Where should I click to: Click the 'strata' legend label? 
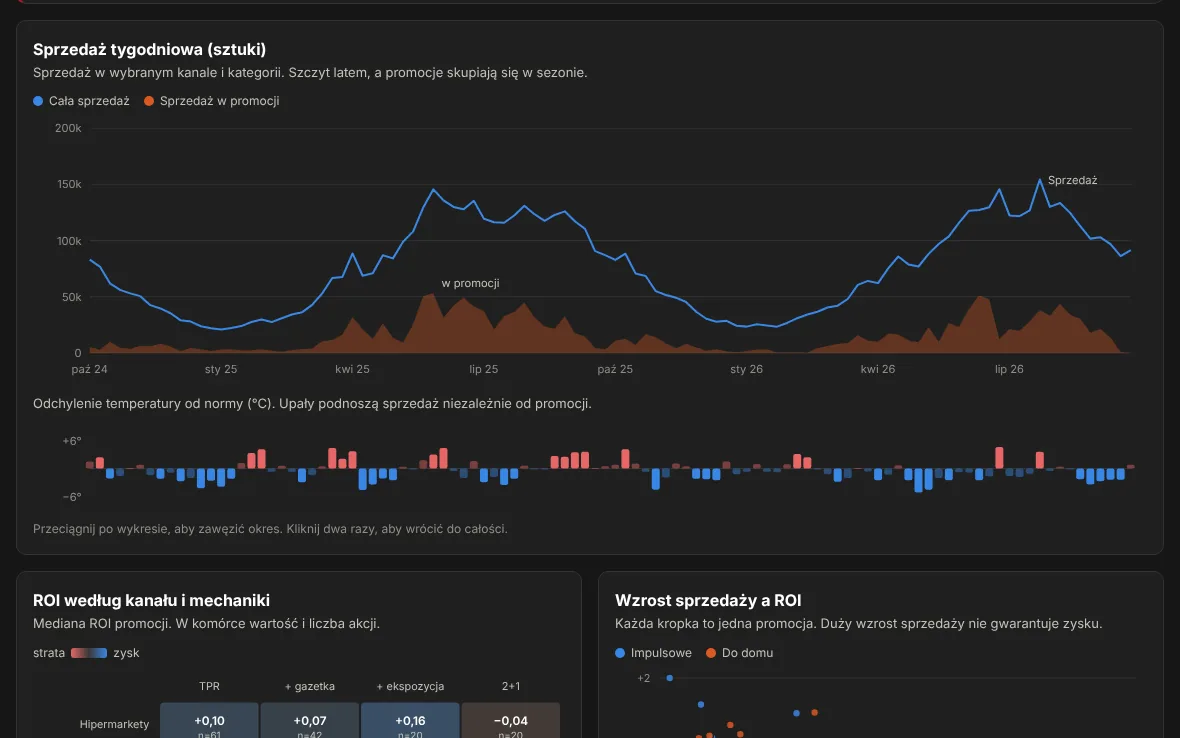(x=49, y=653)
